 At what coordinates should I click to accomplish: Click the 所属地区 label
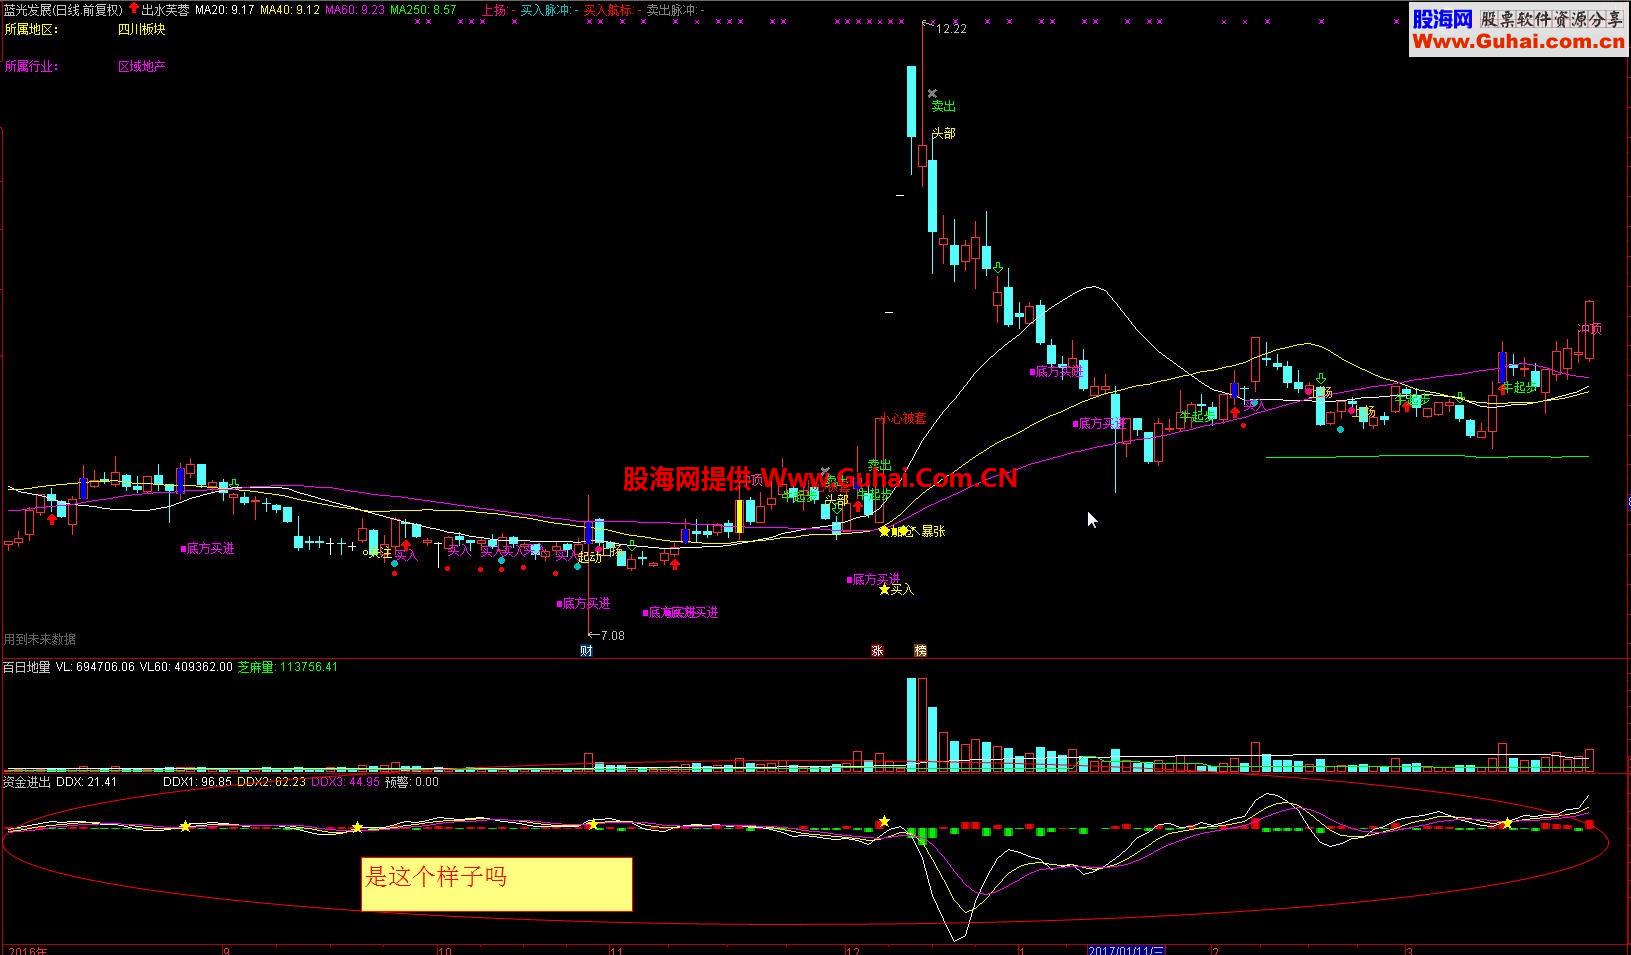point(31,29)
